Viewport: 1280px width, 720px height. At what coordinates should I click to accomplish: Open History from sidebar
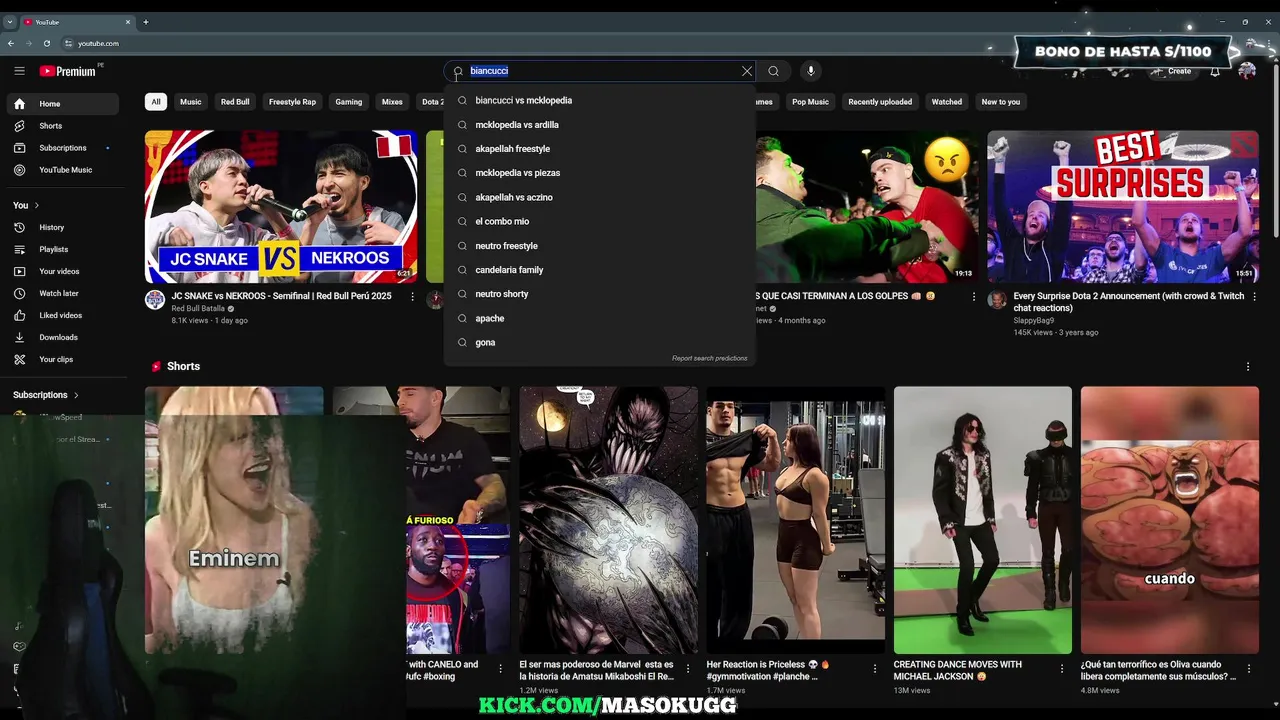[x=62, y=227]
